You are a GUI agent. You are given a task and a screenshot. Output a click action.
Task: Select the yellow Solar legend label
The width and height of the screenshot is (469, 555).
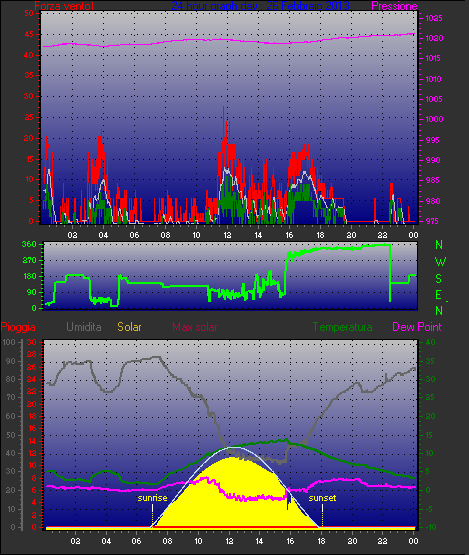(129, 327)
